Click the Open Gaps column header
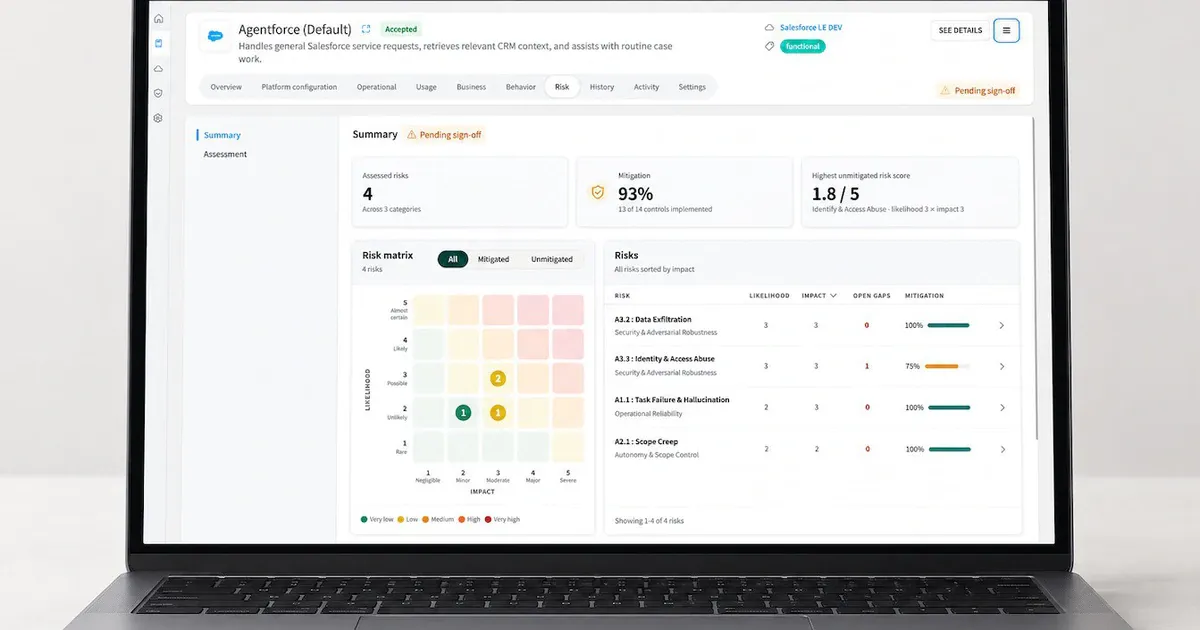The image size is (1200, 630). tap(870, 296)
